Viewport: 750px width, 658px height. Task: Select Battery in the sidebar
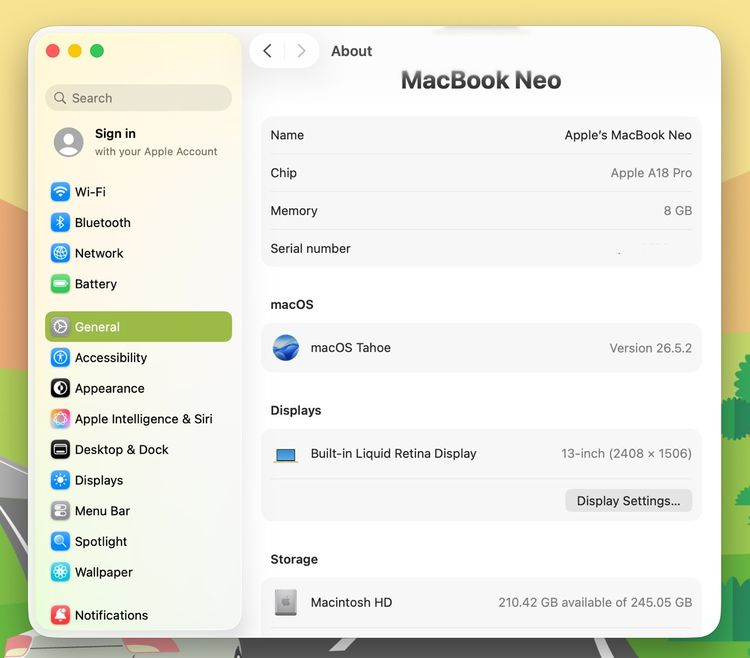139,284
